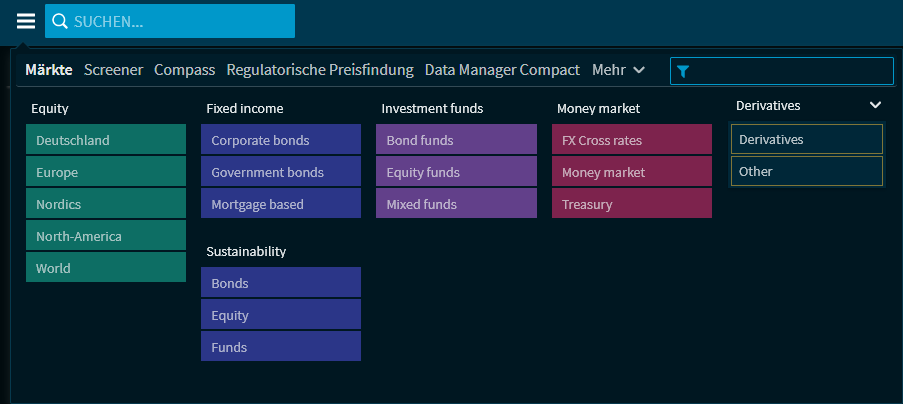Focus the market filter input box

[x=790, y=71]
